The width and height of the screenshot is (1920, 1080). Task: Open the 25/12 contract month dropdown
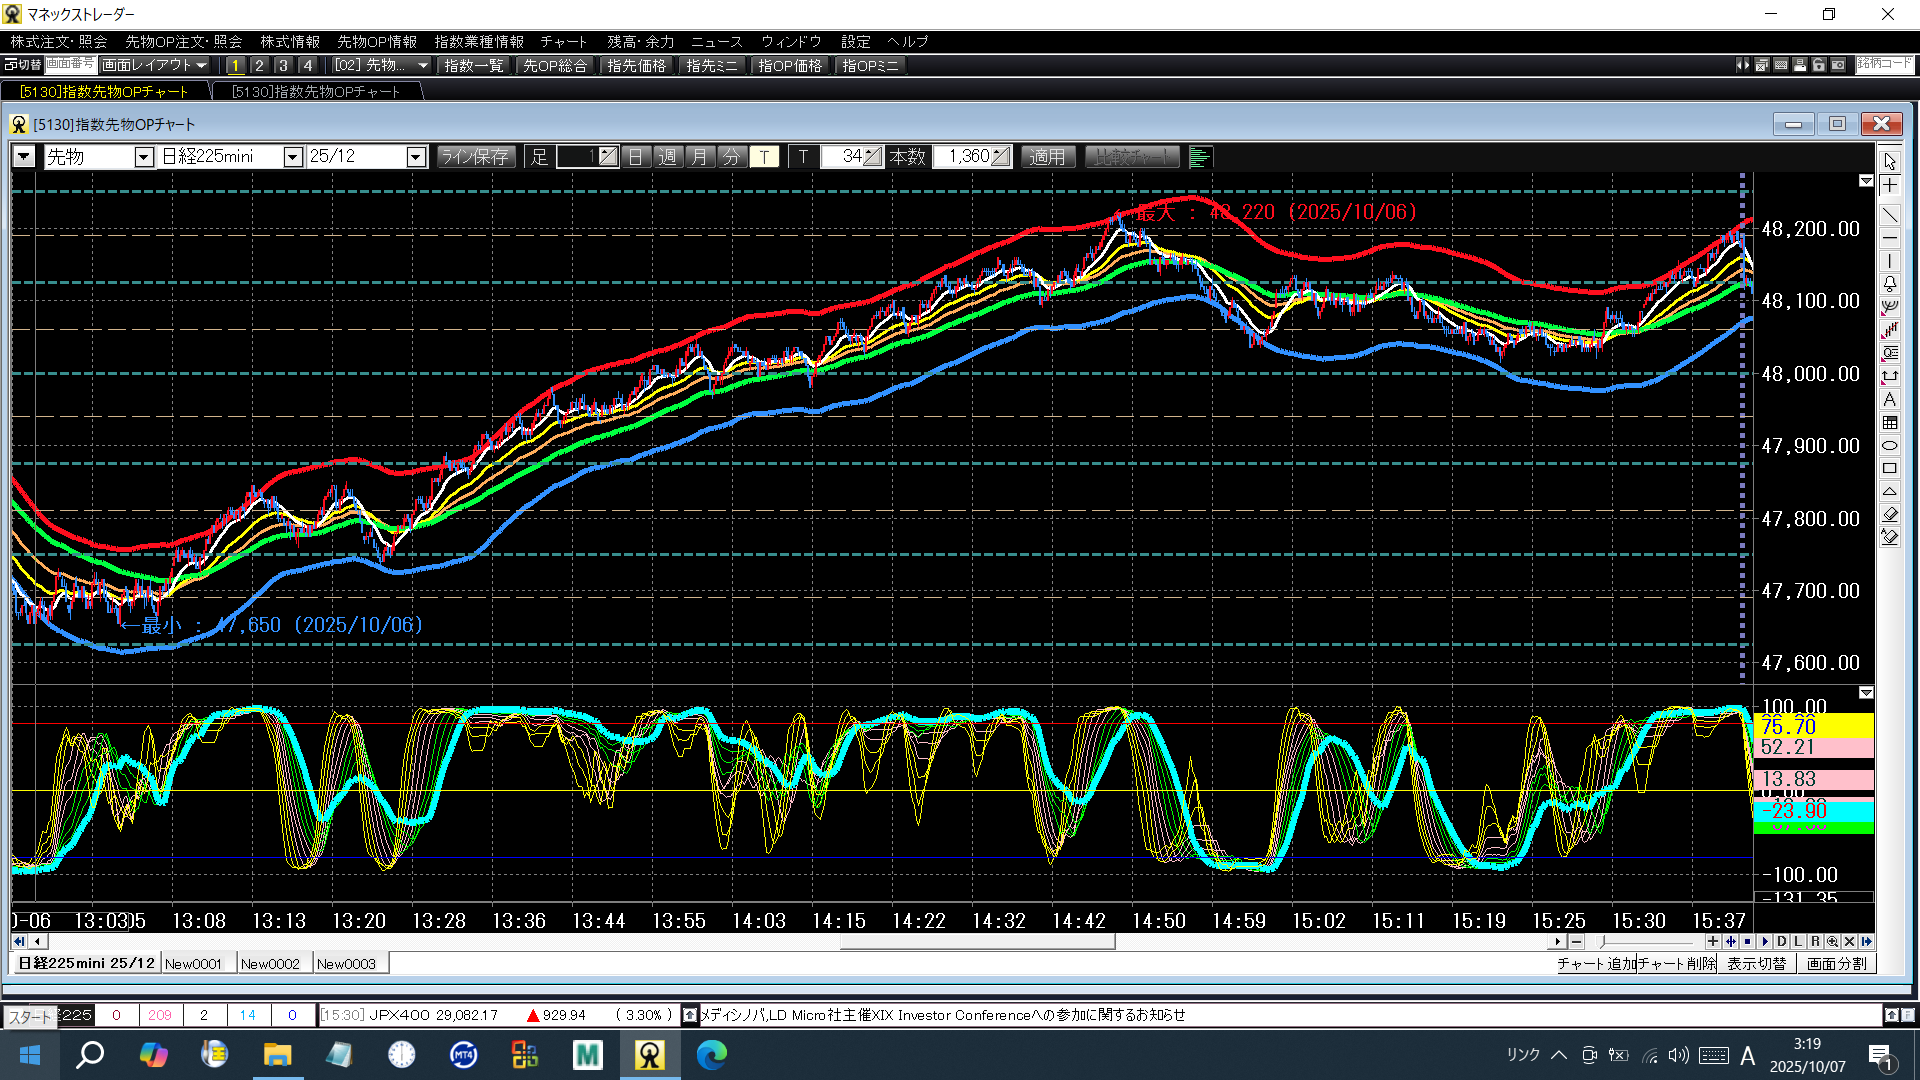coord(416,157)
